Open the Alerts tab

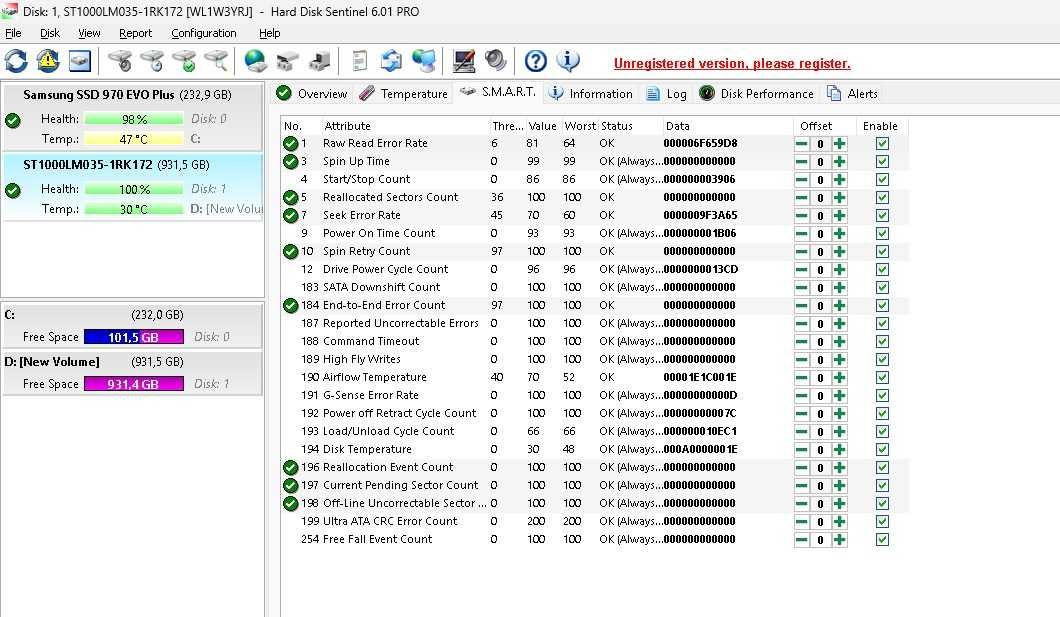click(x=852, y=93)
